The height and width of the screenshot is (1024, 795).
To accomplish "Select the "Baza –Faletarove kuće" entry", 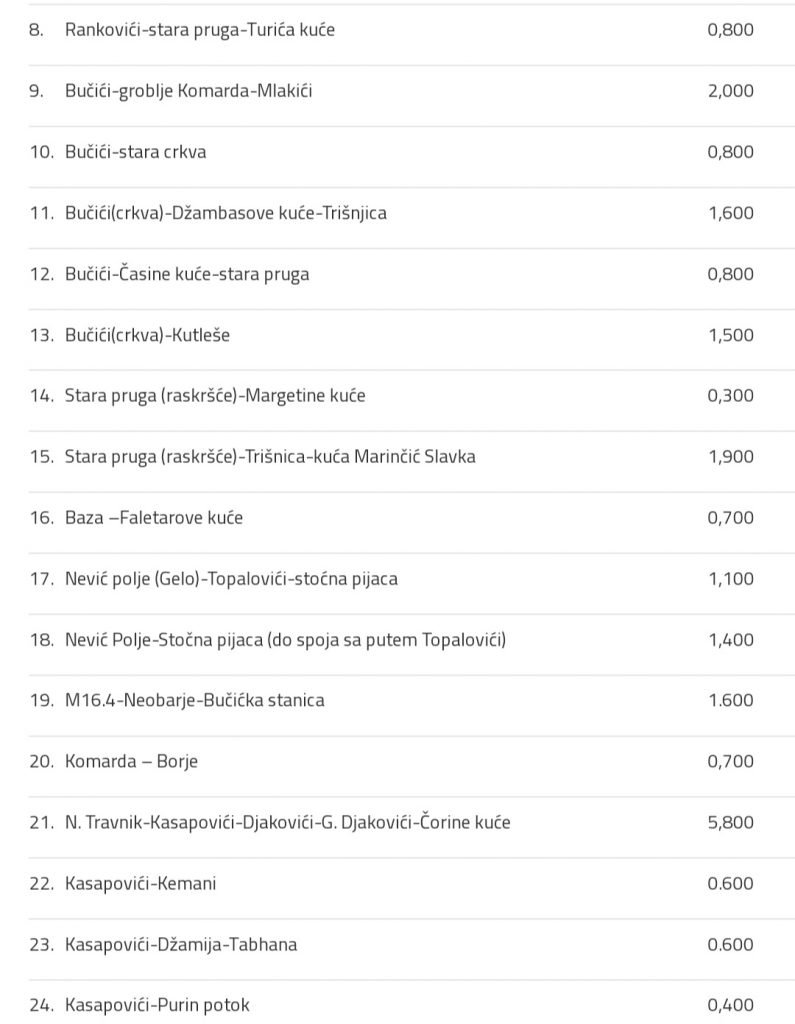I will pos(154,518).
